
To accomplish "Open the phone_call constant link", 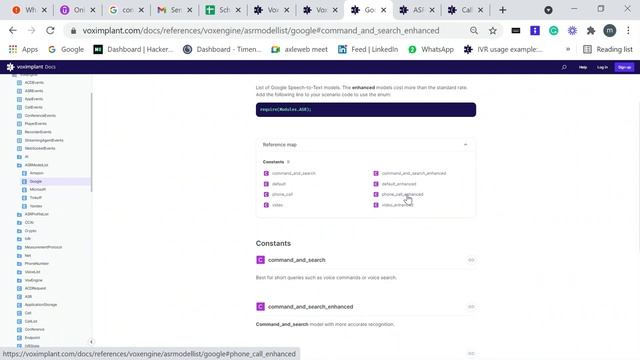I will click(x=282, y=194).
